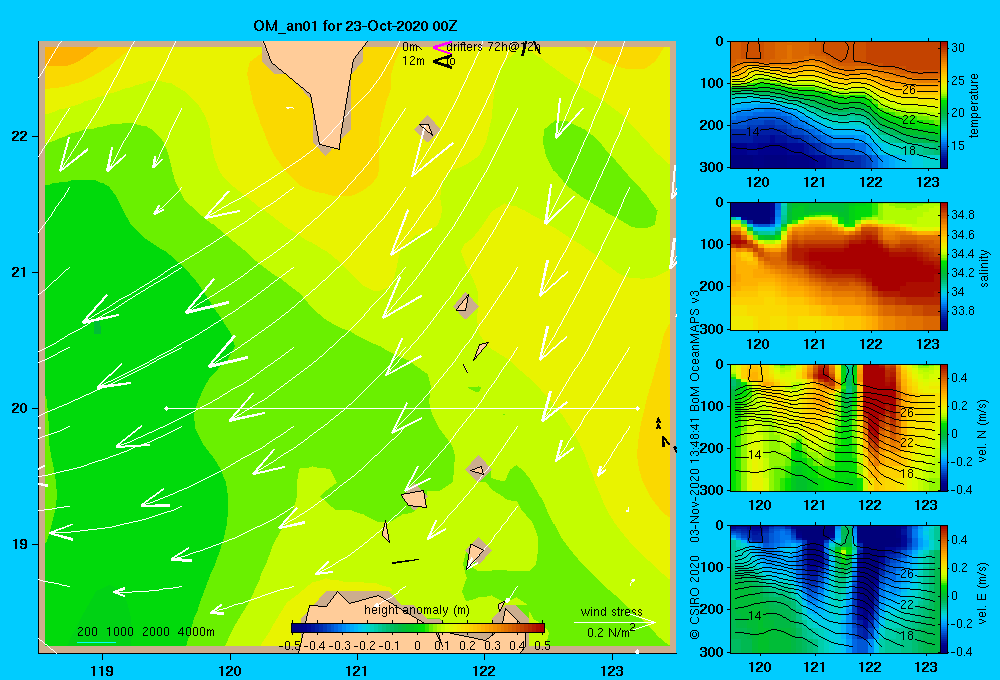Screen dimensions: 1000x680
Task: Click the "30" tick on temperature colorbar
Action: click(x=958, y=48)
